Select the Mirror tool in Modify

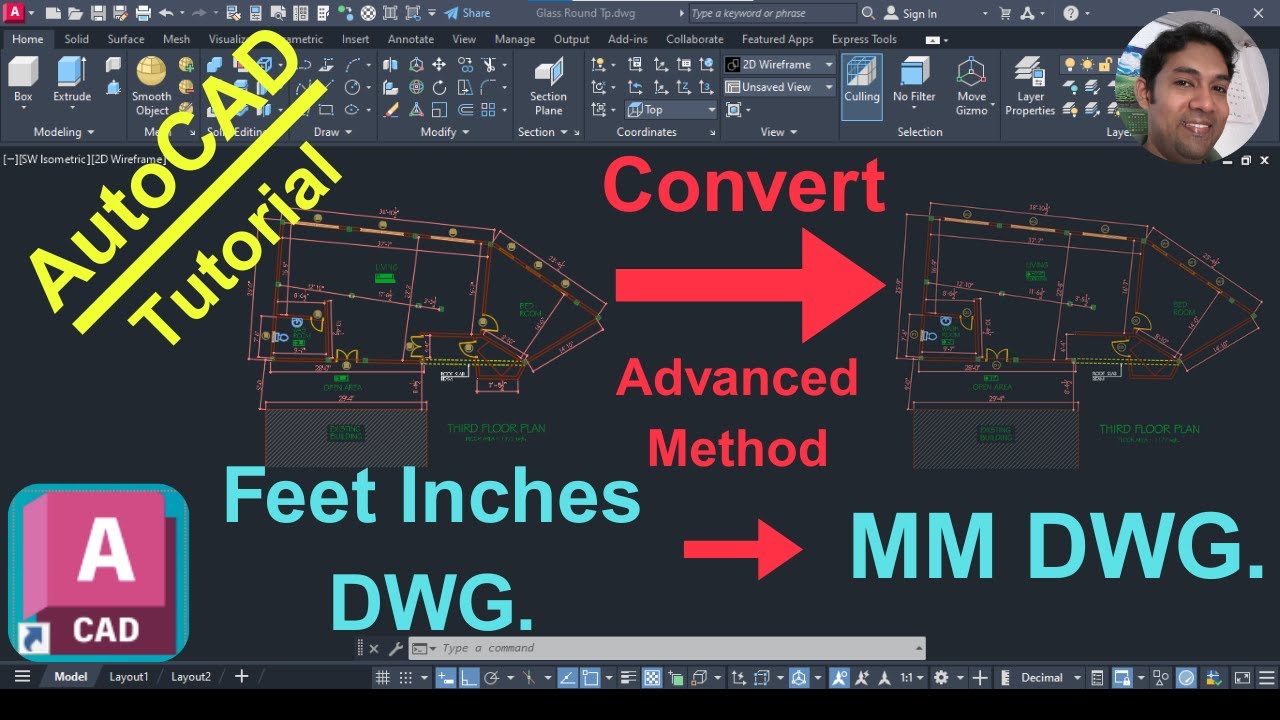click(390, 64)
